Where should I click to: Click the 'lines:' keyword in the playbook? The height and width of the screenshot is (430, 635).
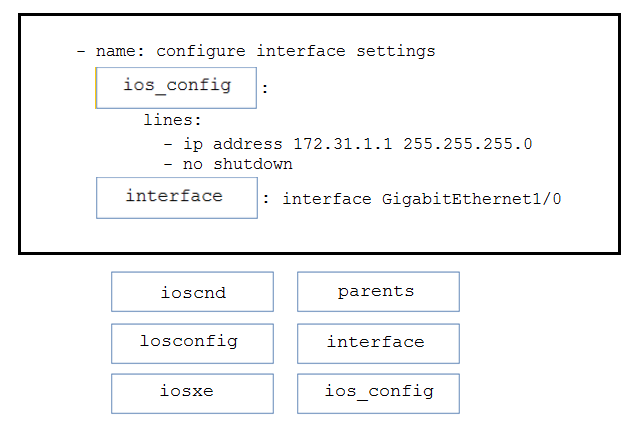[x=173, y=120]
